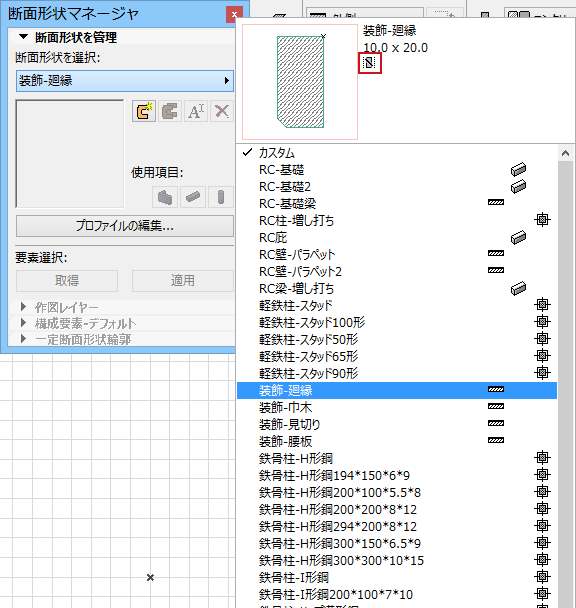Click the profile list scrollbar track

[x=566, y=384]
